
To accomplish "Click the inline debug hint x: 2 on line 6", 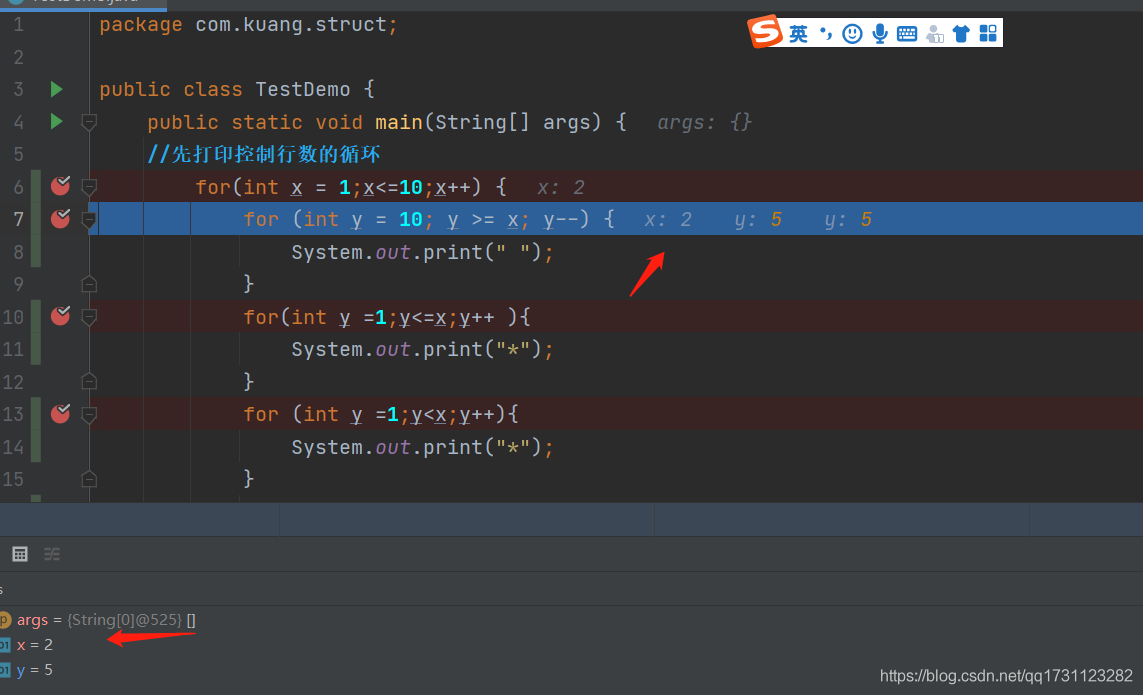I will [561, 187].
